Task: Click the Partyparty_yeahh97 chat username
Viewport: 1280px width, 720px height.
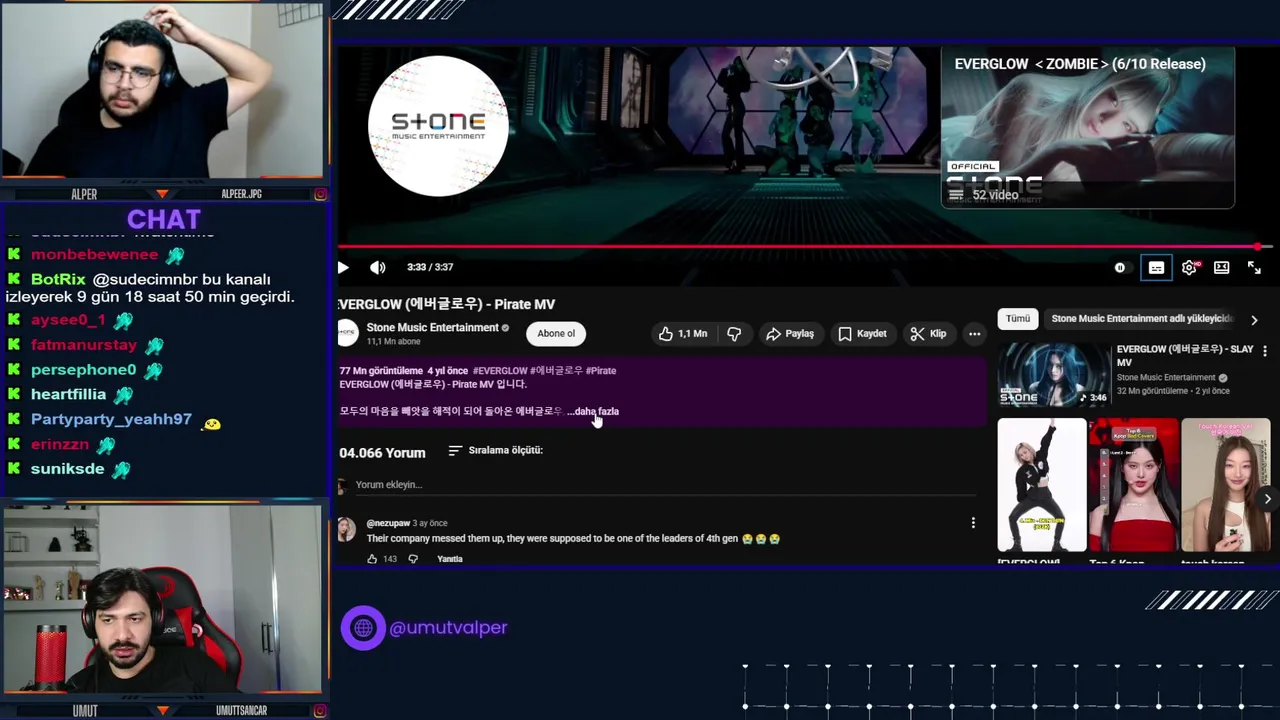Action: (111, 420)
